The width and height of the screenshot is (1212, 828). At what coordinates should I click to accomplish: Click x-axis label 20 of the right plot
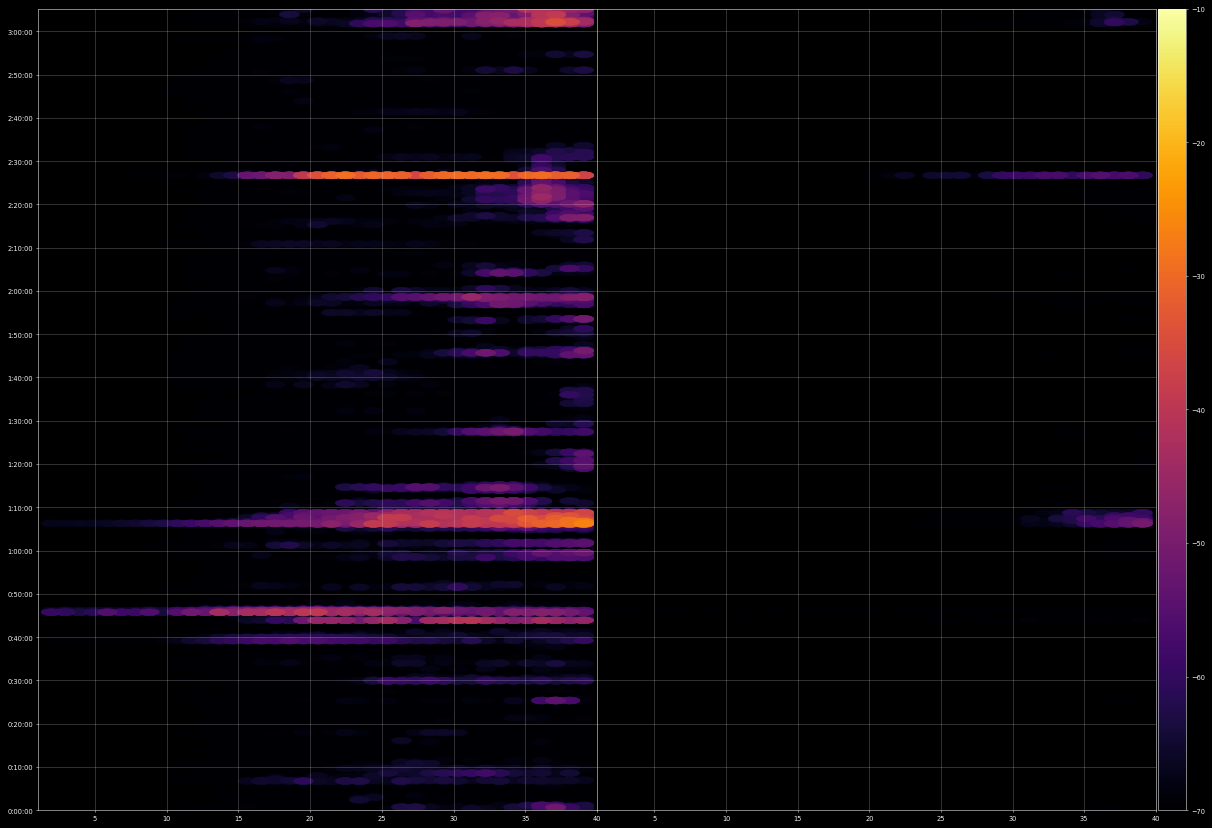[870, 819]
